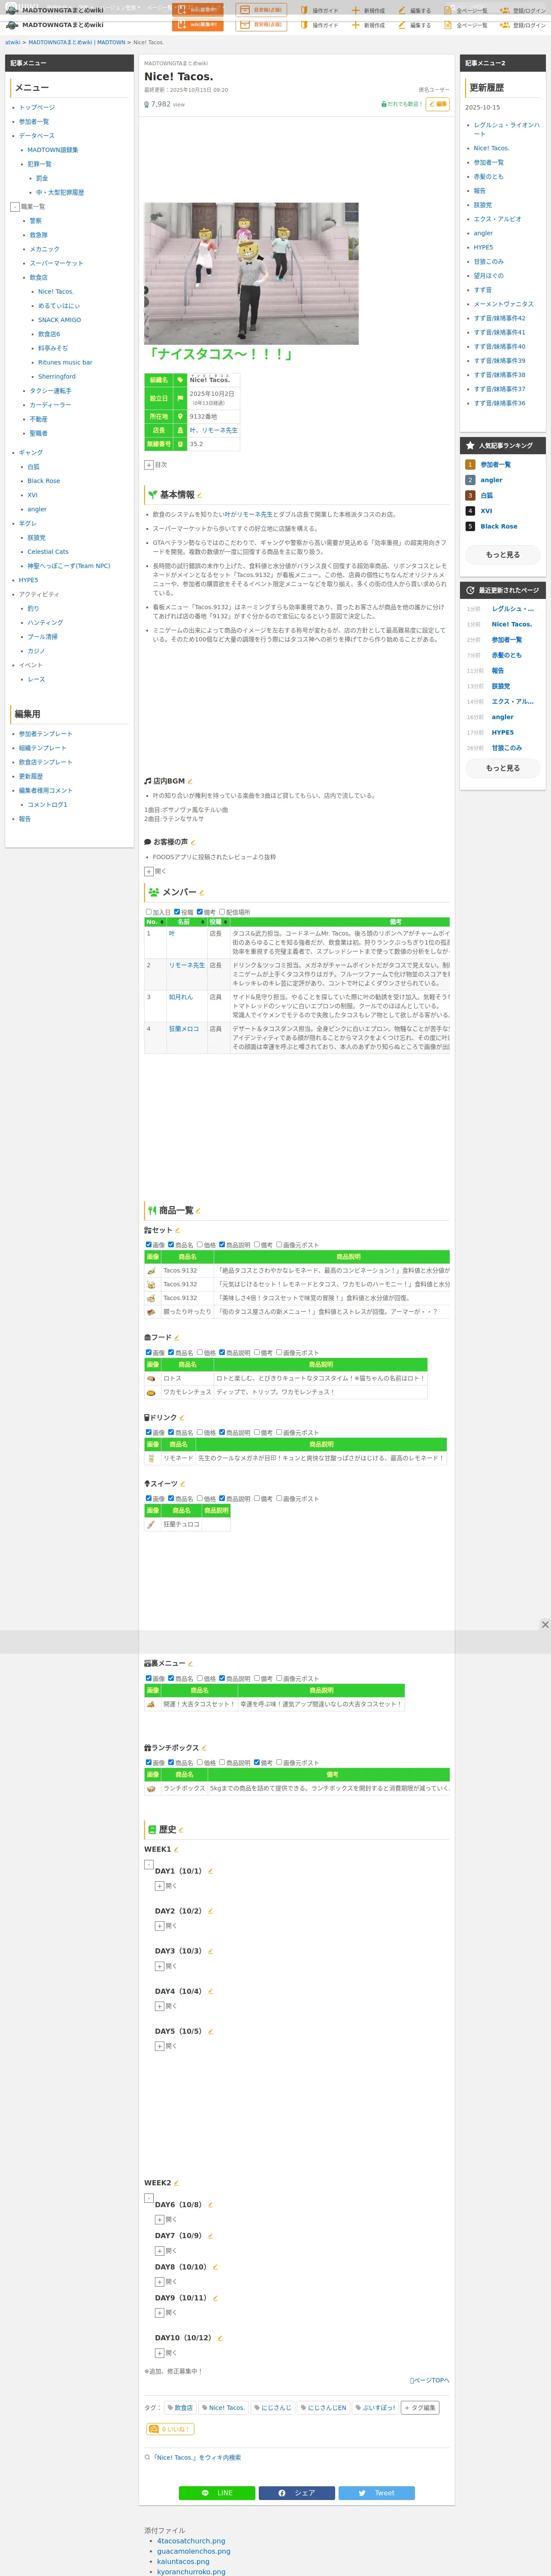Click the edit pencil next to 裏メニュー

point(190,1664)
